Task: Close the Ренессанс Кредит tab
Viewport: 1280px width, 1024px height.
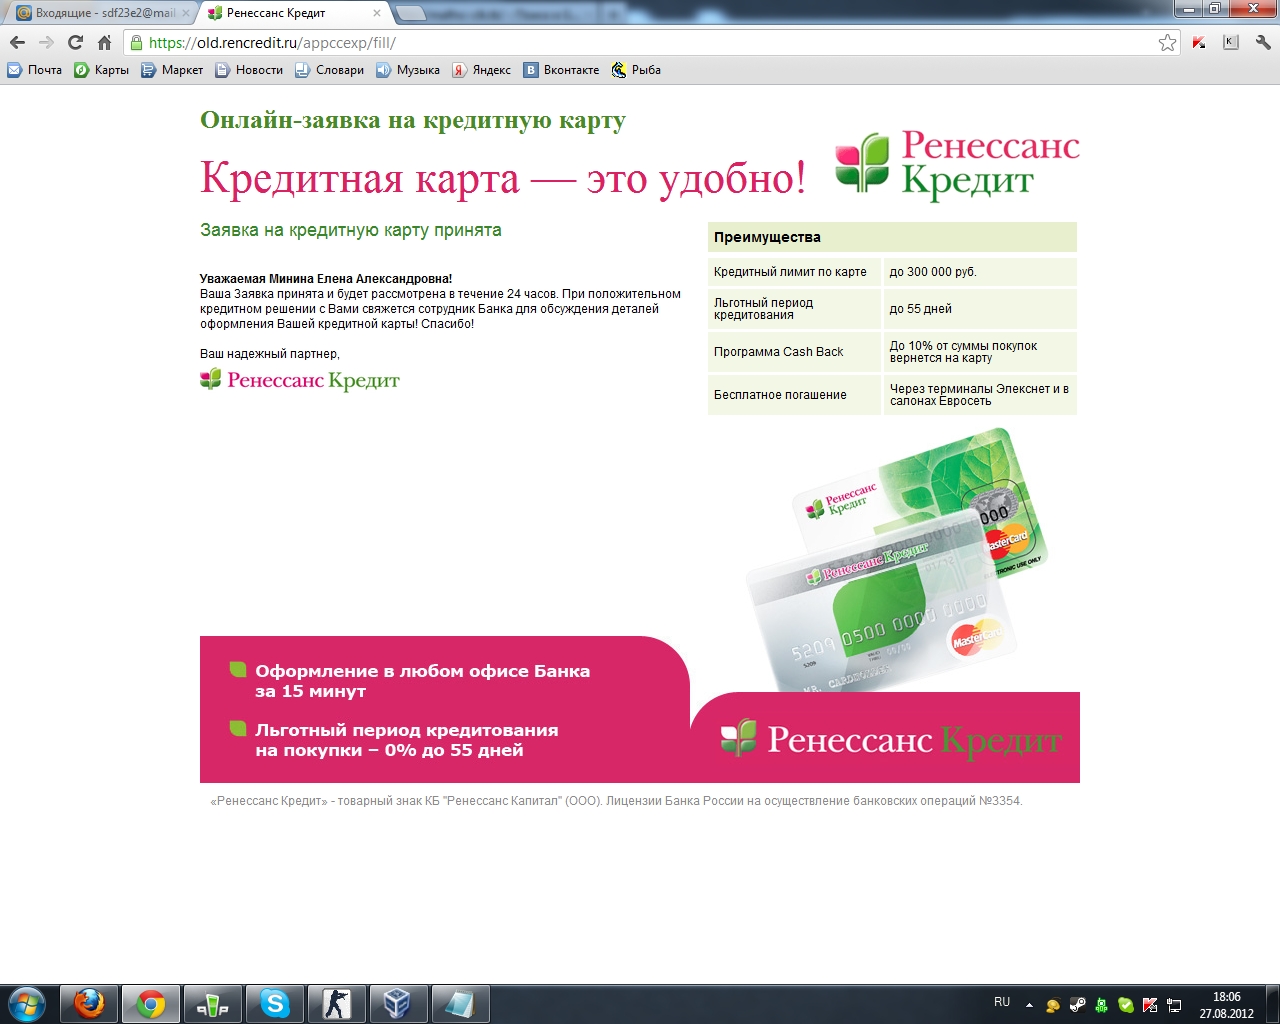Action: 377,13
